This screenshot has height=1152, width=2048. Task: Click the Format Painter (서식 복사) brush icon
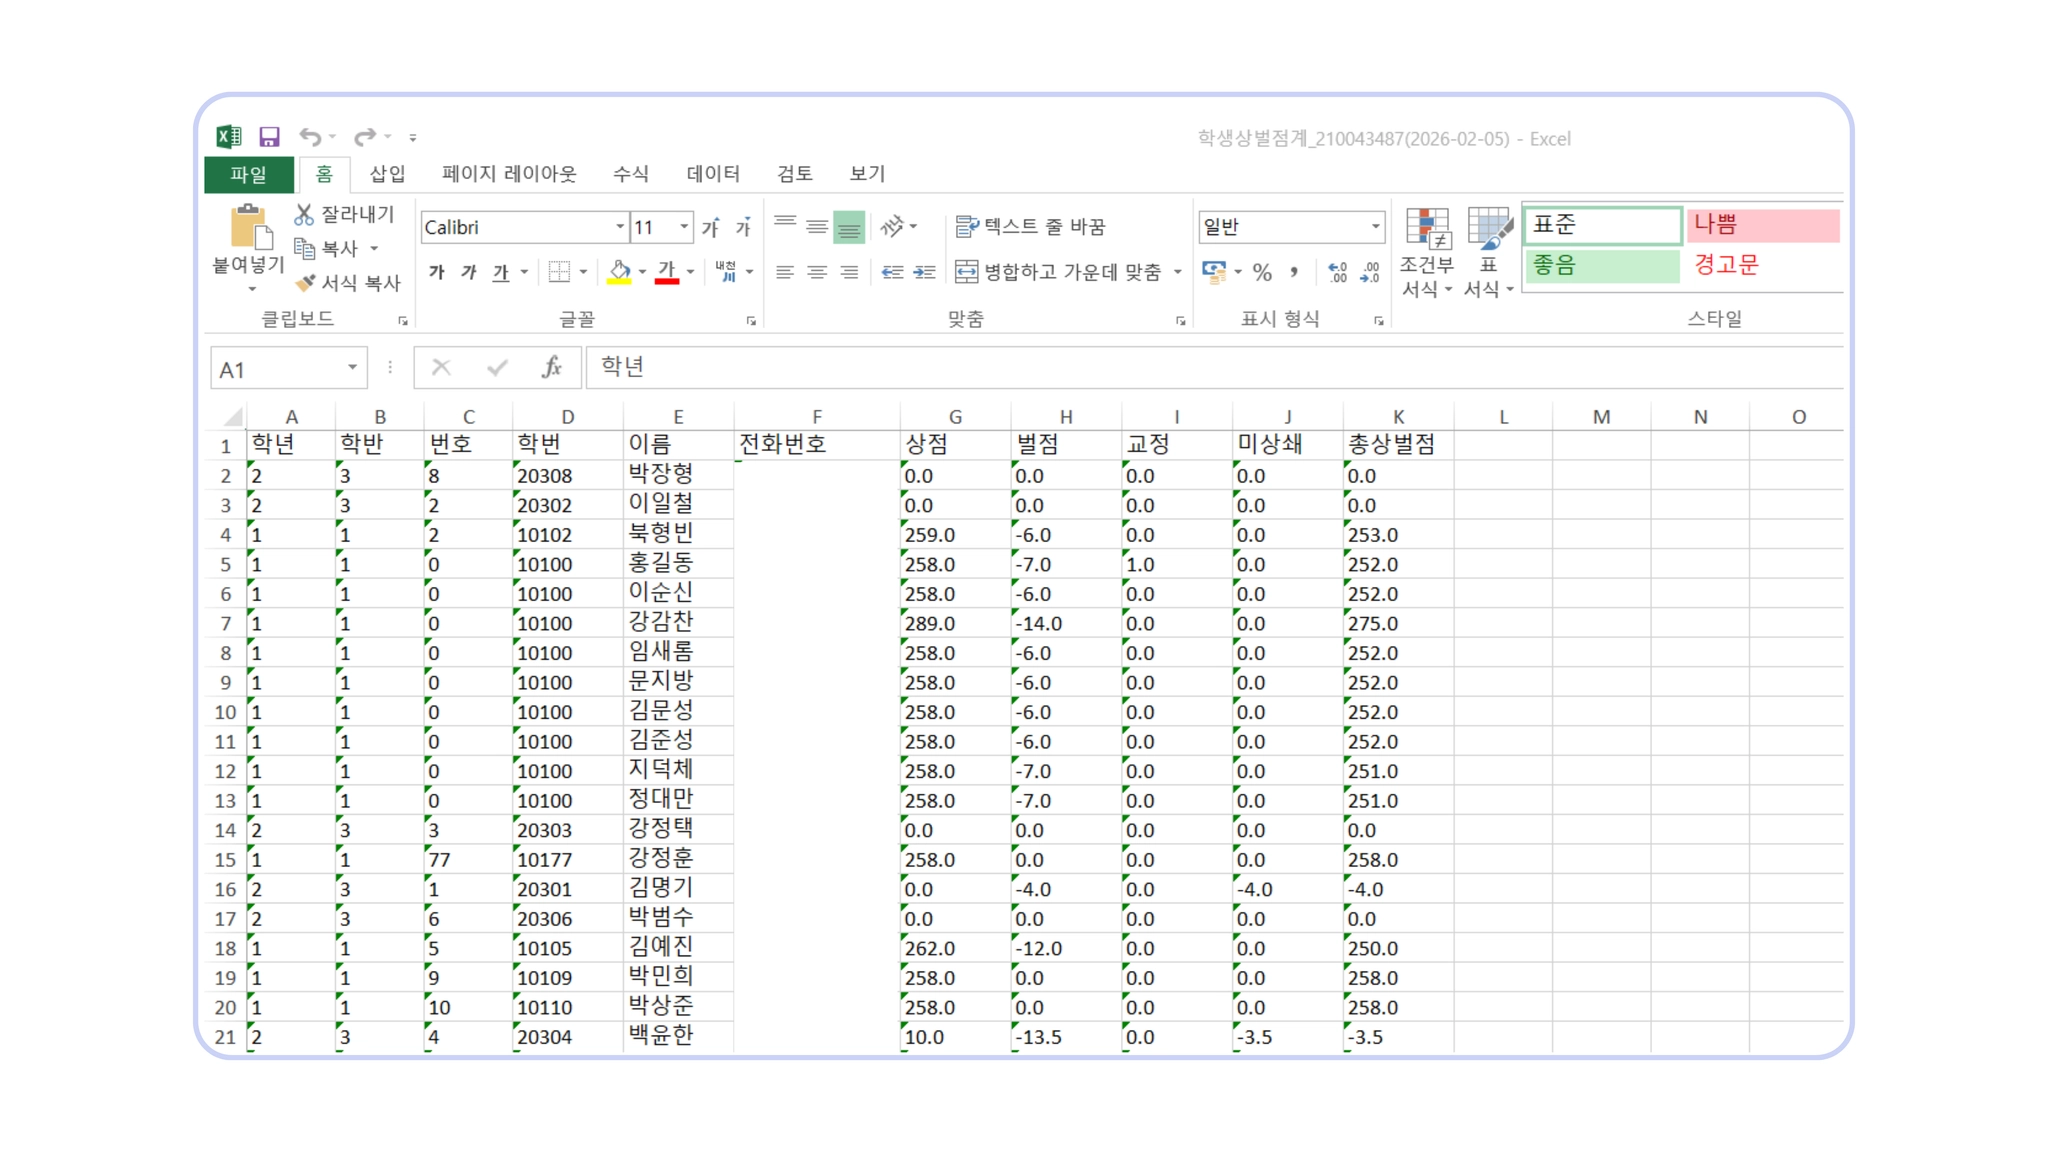click(x=305, y=283)
